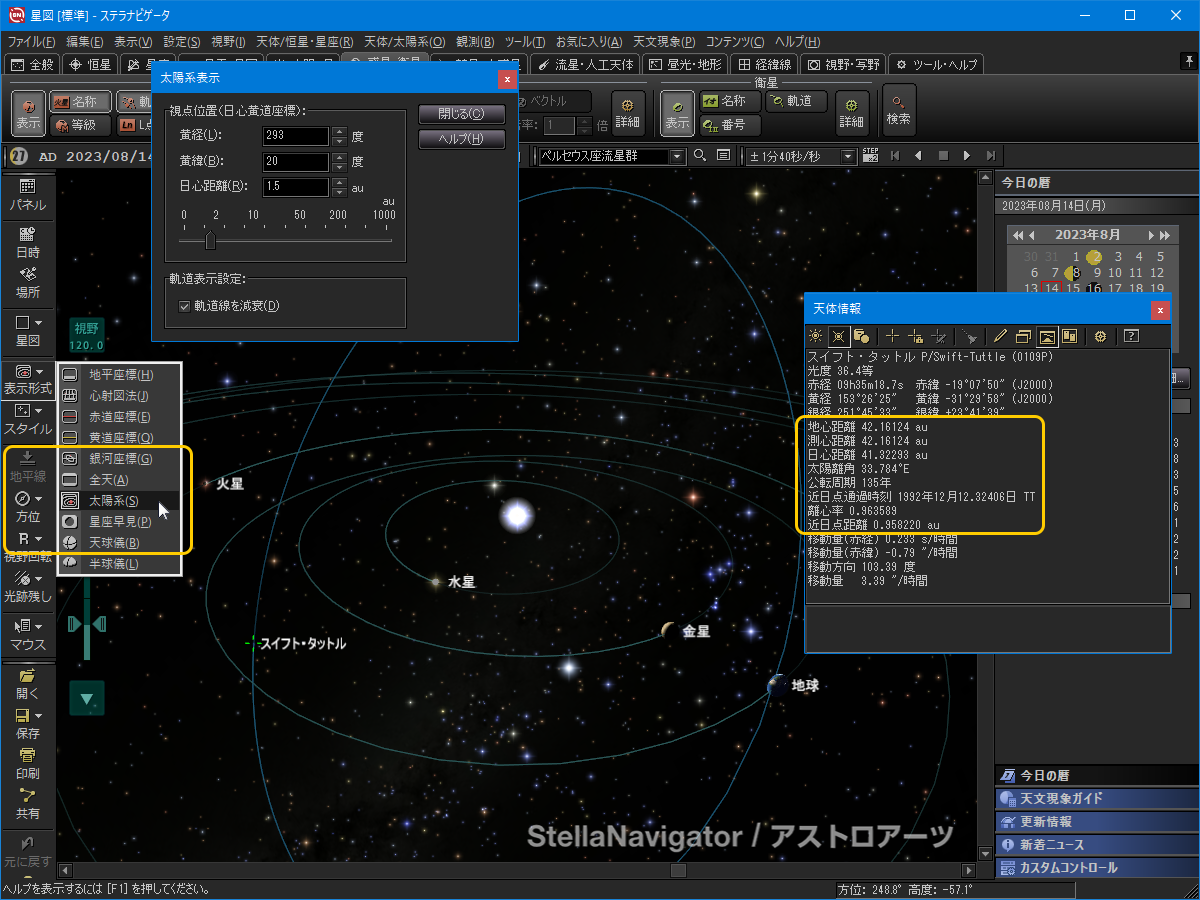
Task: Toggle the 衛星 番号 number button
Action: [729, 125]
